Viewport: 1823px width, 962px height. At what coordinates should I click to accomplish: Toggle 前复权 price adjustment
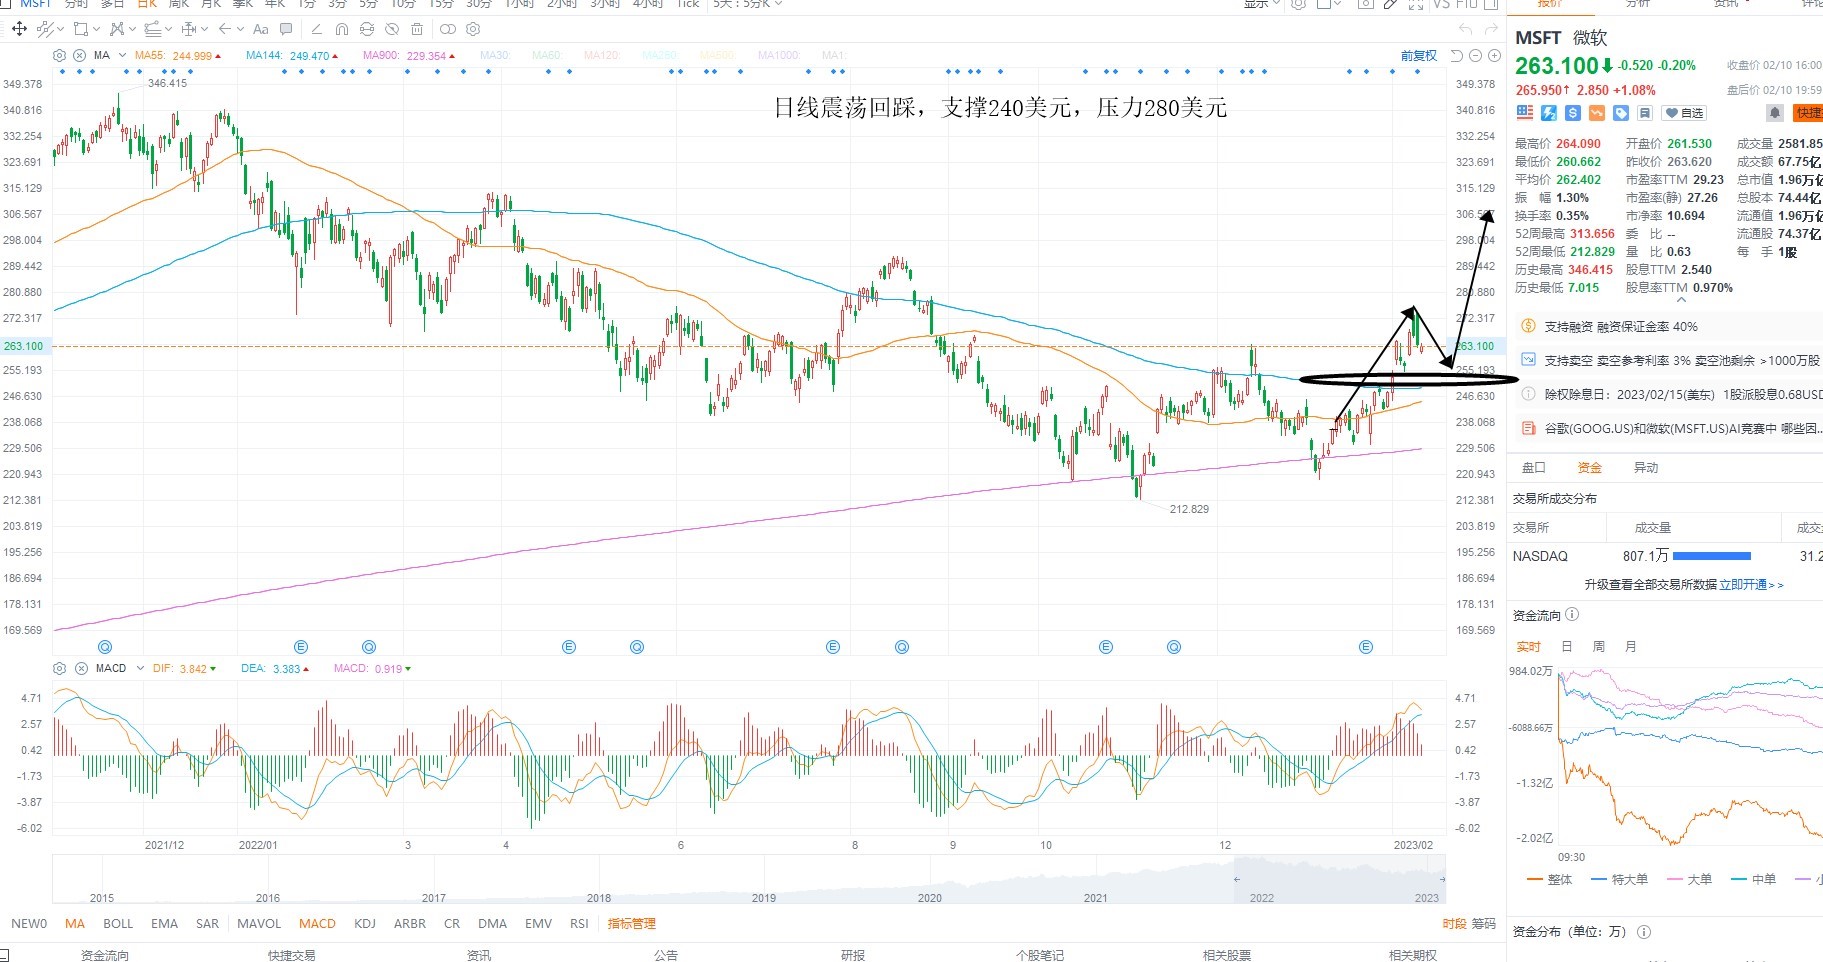coord(1419,56)
